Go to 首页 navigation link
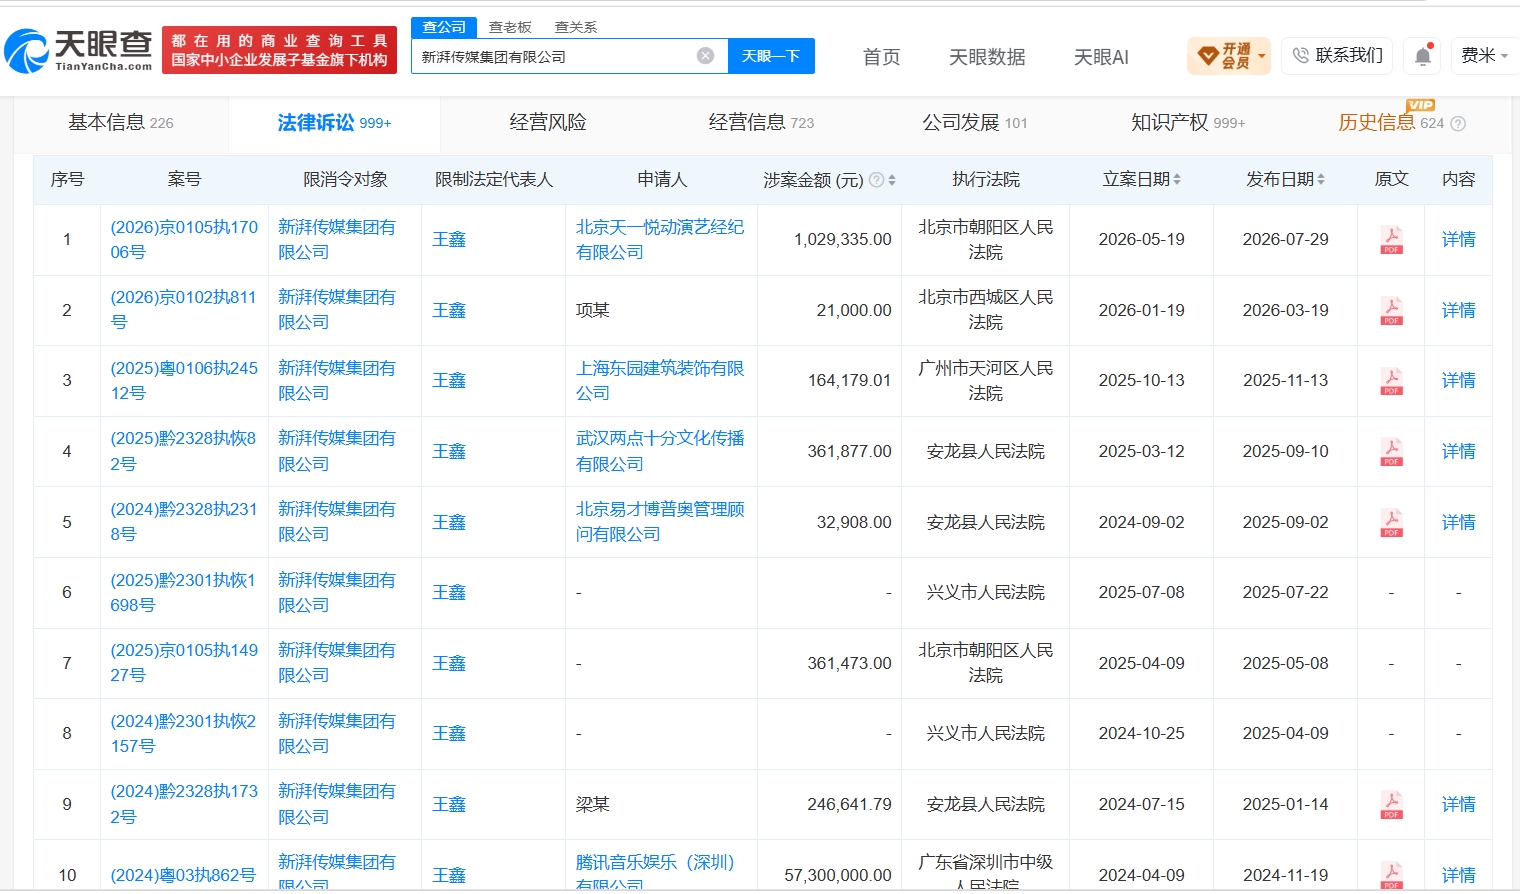The height and width of the screenshot is (894, 1520). point(881,57)
